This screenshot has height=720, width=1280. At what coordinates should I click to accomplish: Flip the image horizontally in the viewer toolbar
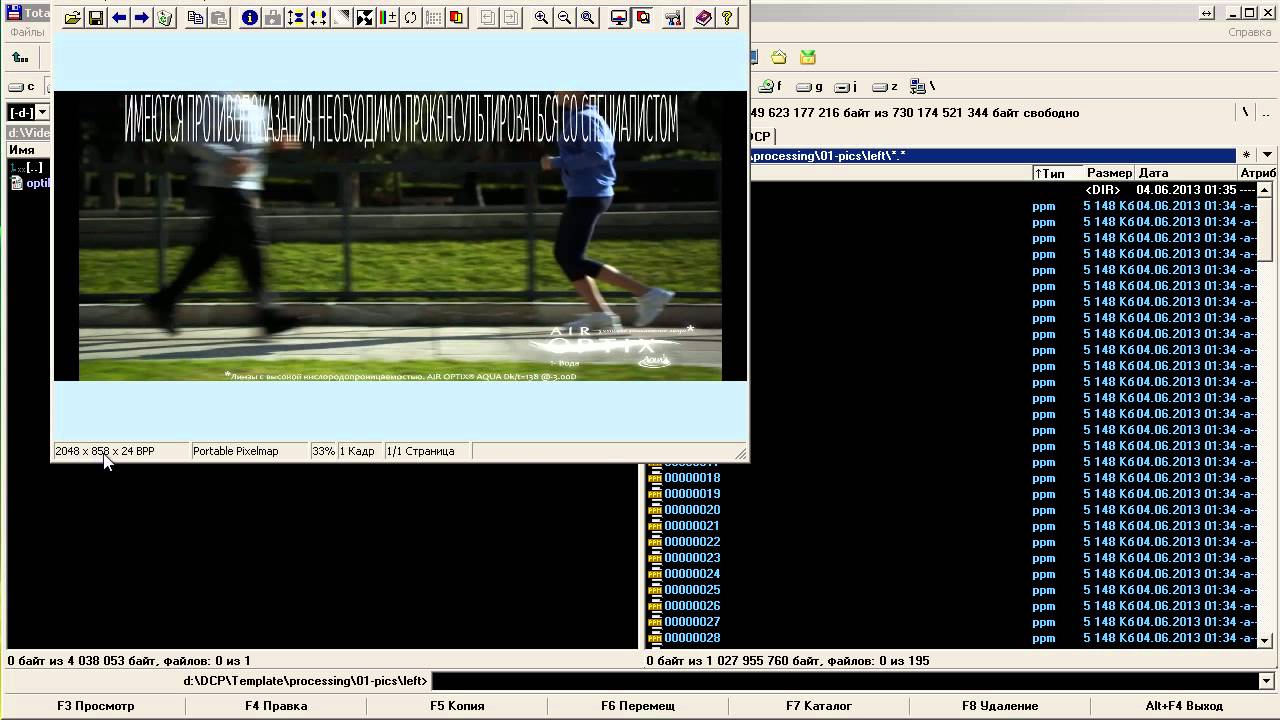[318, 18]
